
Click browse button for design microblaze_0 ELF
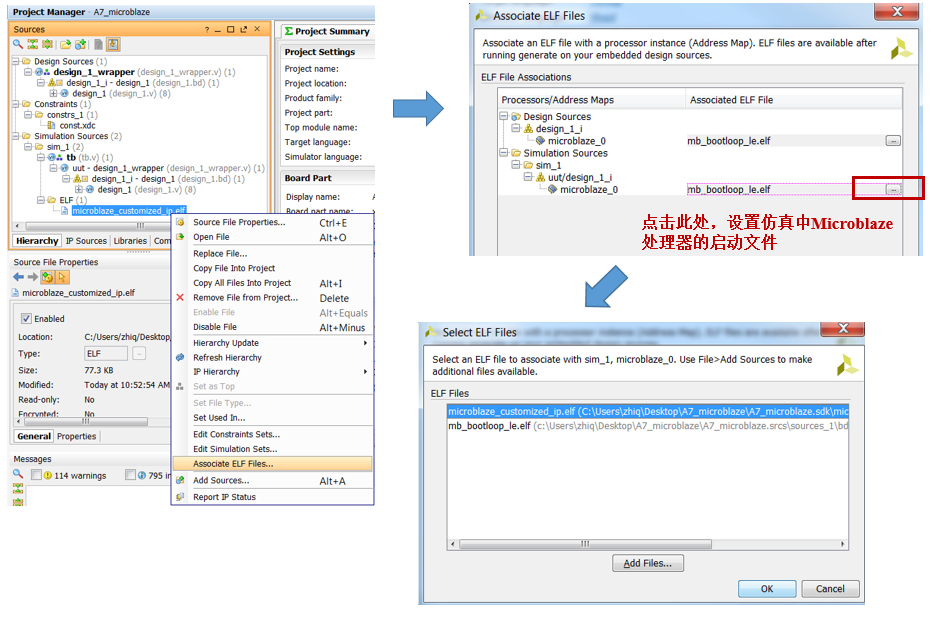[x=893, y=141]
